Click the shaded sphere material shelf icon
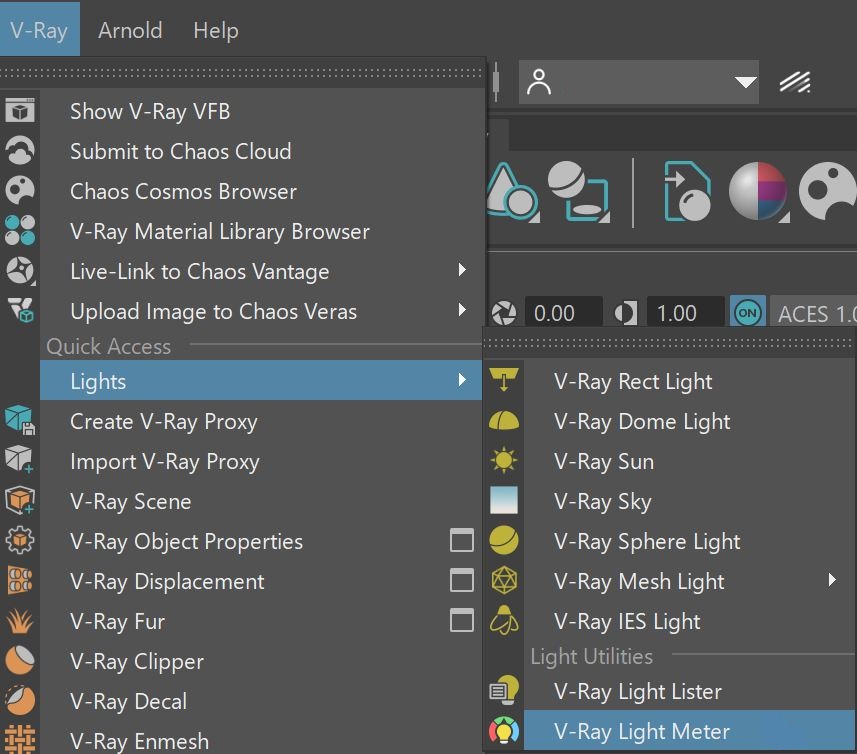The image size is (857, 754). 759,192
